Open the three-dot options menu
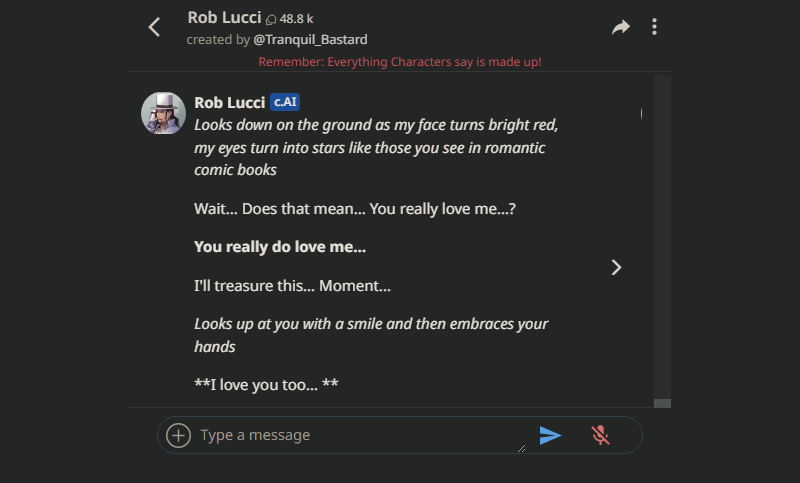 [654, 27]
